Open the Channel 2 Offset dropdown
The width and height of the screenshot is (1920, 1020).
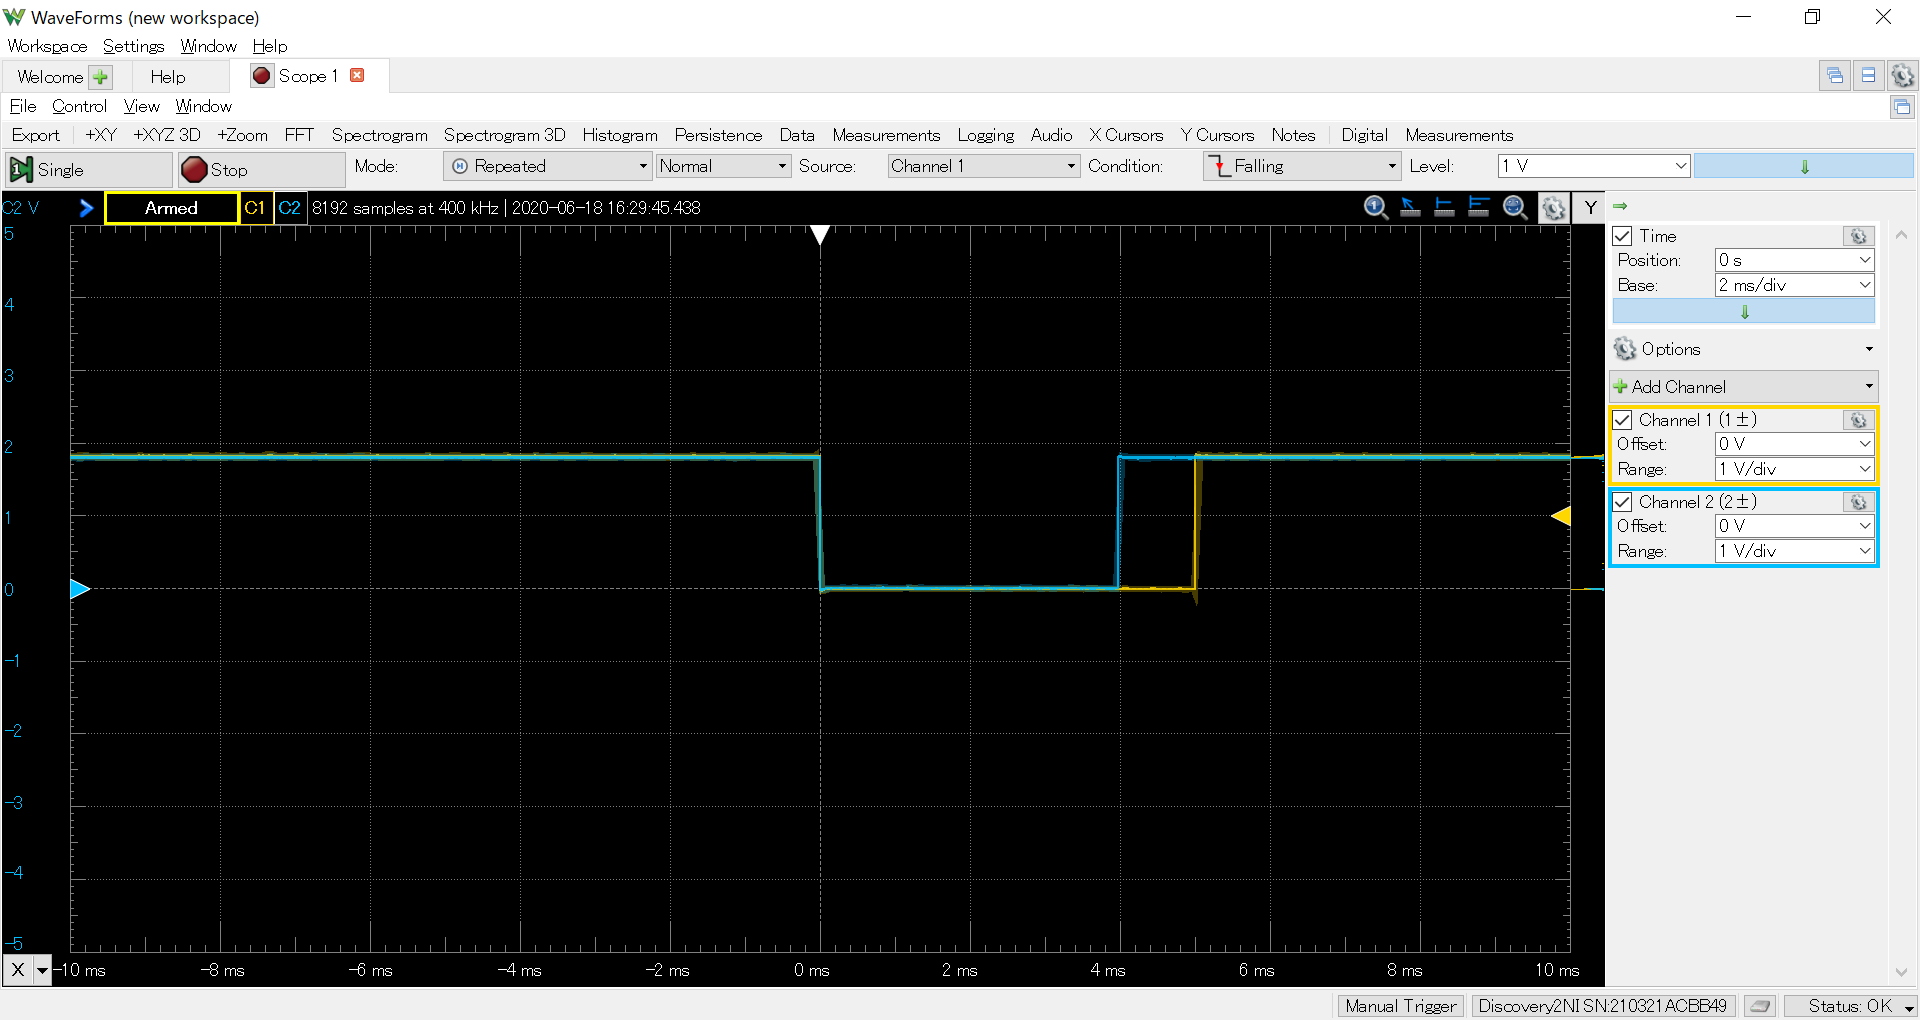(x=1794, y=526)
